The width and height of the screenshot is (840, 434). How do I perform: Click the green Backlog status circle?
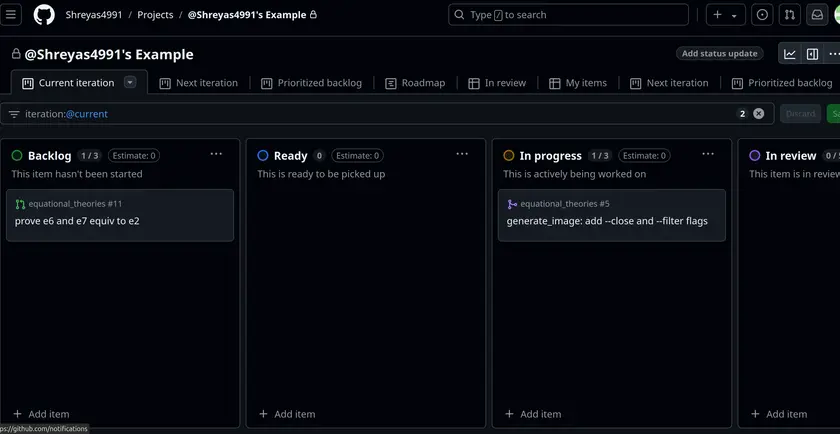point(17,155)
